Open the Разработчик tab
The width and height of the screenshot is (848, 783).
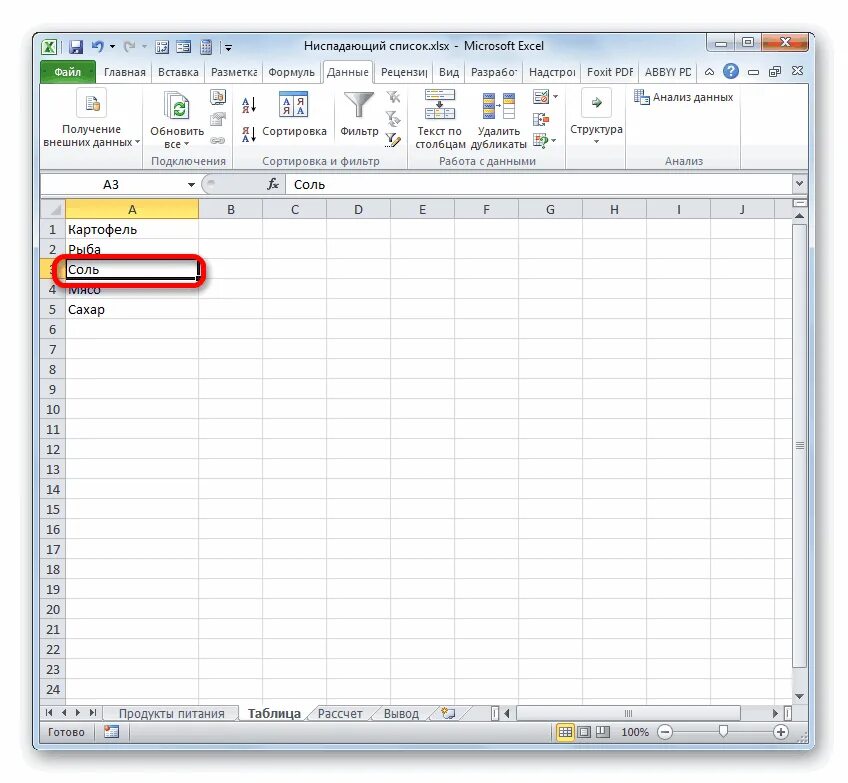tap(494, 72)
